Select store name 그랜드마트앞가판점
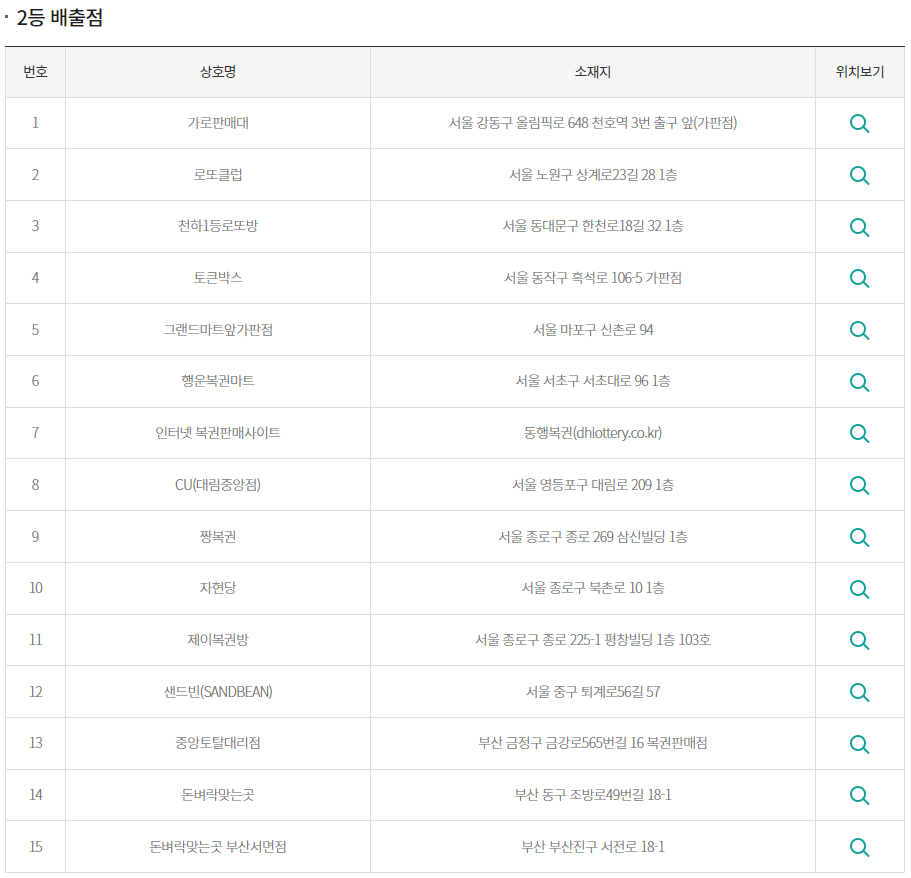This screenshot has width=911, height=878. (218, 329)
